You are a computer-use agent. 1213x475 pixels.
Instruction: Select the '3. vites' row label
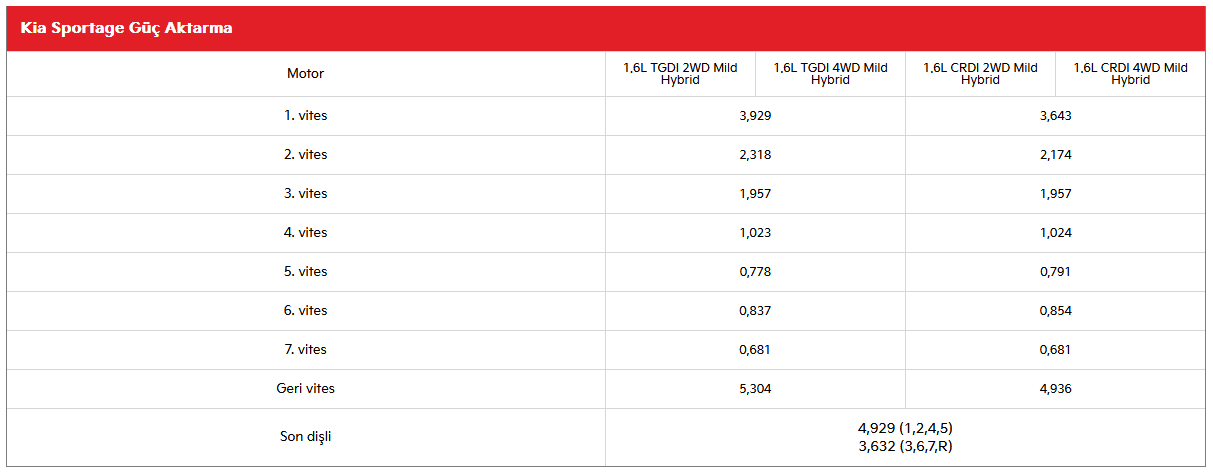point(305,194)
